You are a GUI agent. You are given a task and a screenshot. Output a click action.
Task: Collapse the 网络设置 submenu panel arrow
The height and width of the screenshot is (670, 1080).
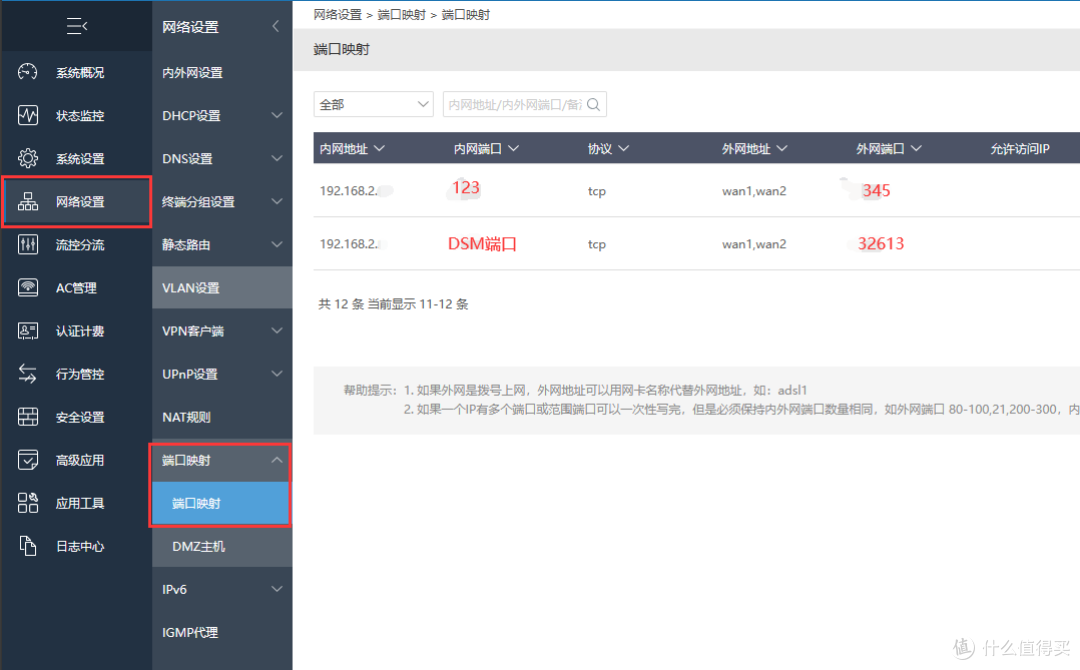coord(276,26)
